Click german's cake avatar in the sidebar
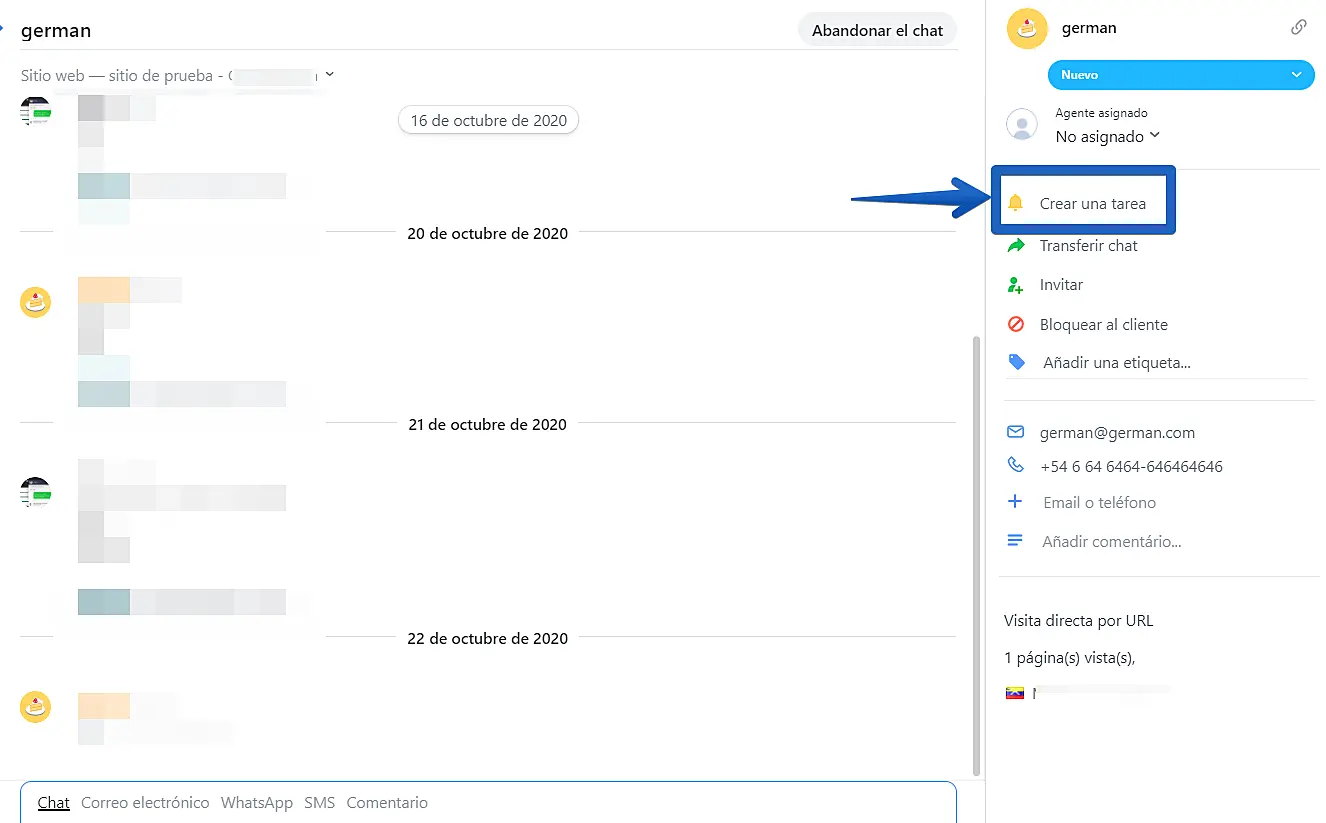Screen dimensions: 1326x823 coord(1026,29)
